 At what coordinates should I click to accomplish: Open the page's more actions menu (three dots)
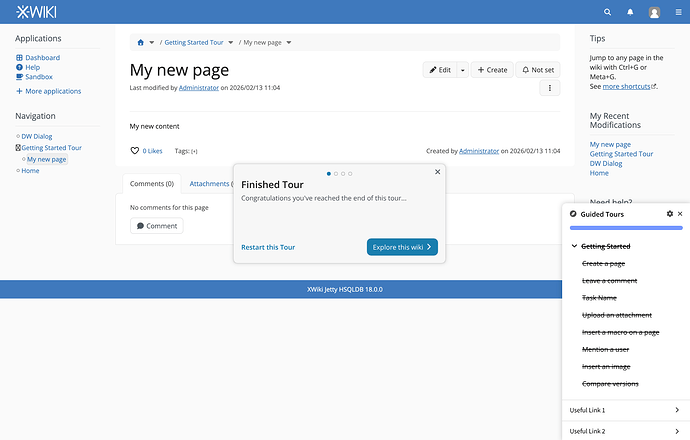coord(550,88)
